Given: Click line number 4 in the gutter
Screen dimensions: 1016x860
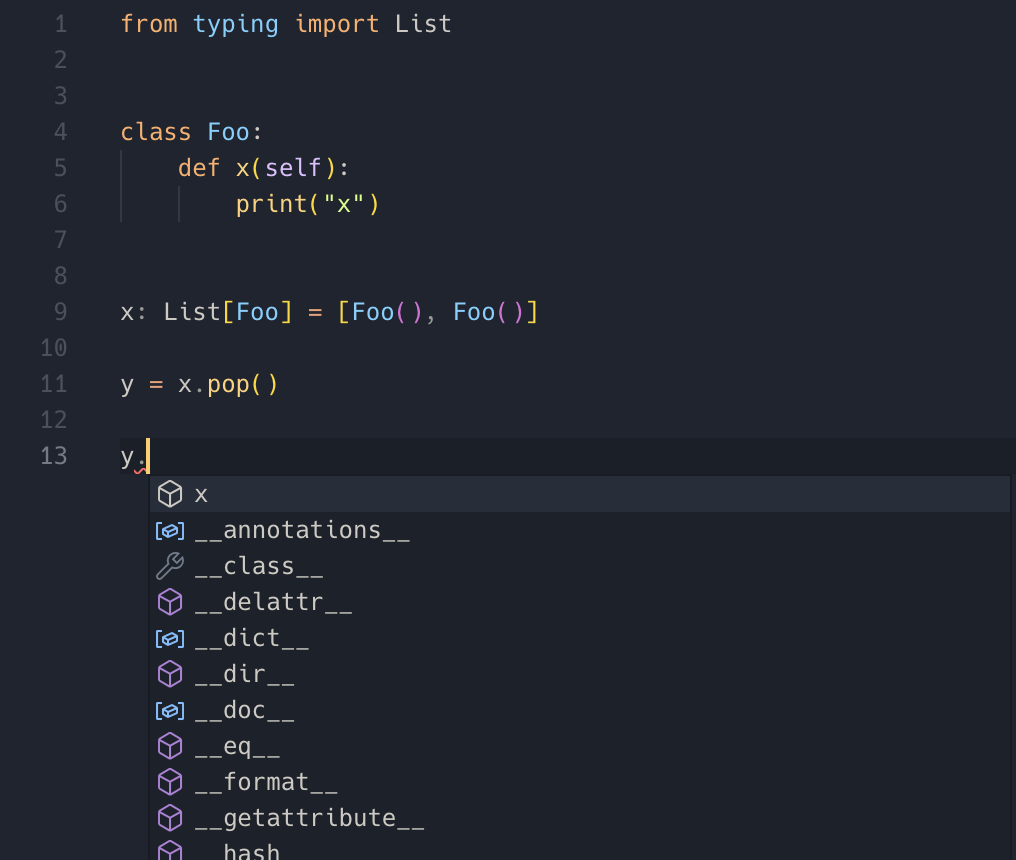Looking at the screenshot, I should point(60,132).
